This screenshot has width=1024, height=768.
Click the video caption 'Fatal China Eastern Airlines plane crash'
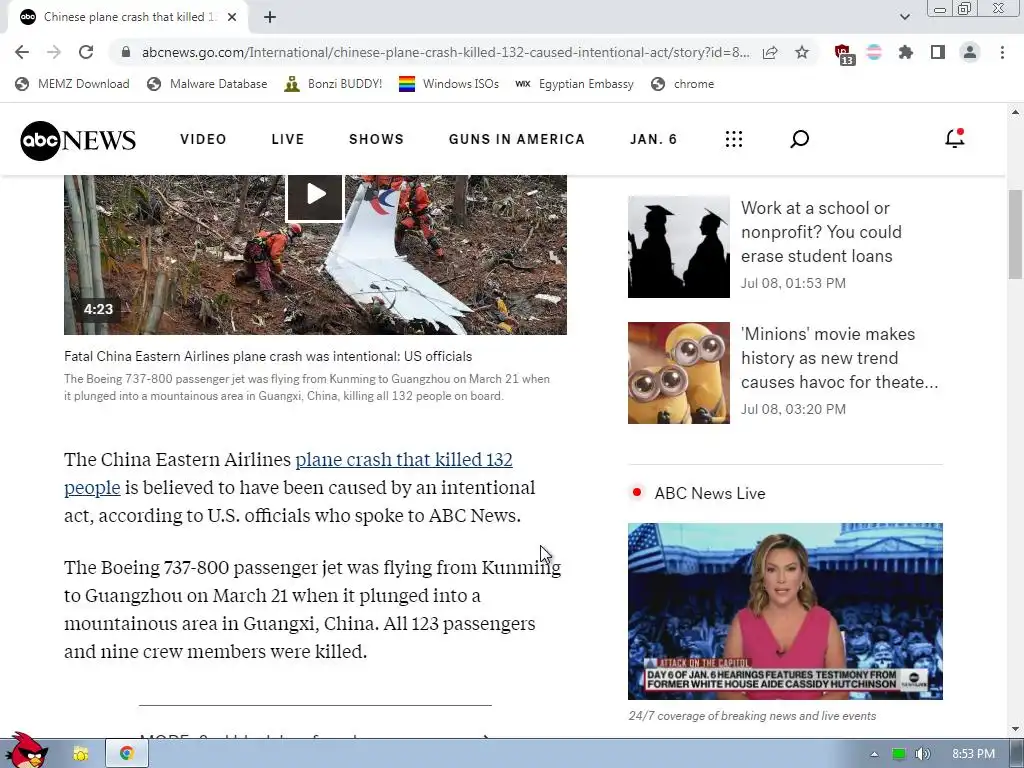point(268,356)
